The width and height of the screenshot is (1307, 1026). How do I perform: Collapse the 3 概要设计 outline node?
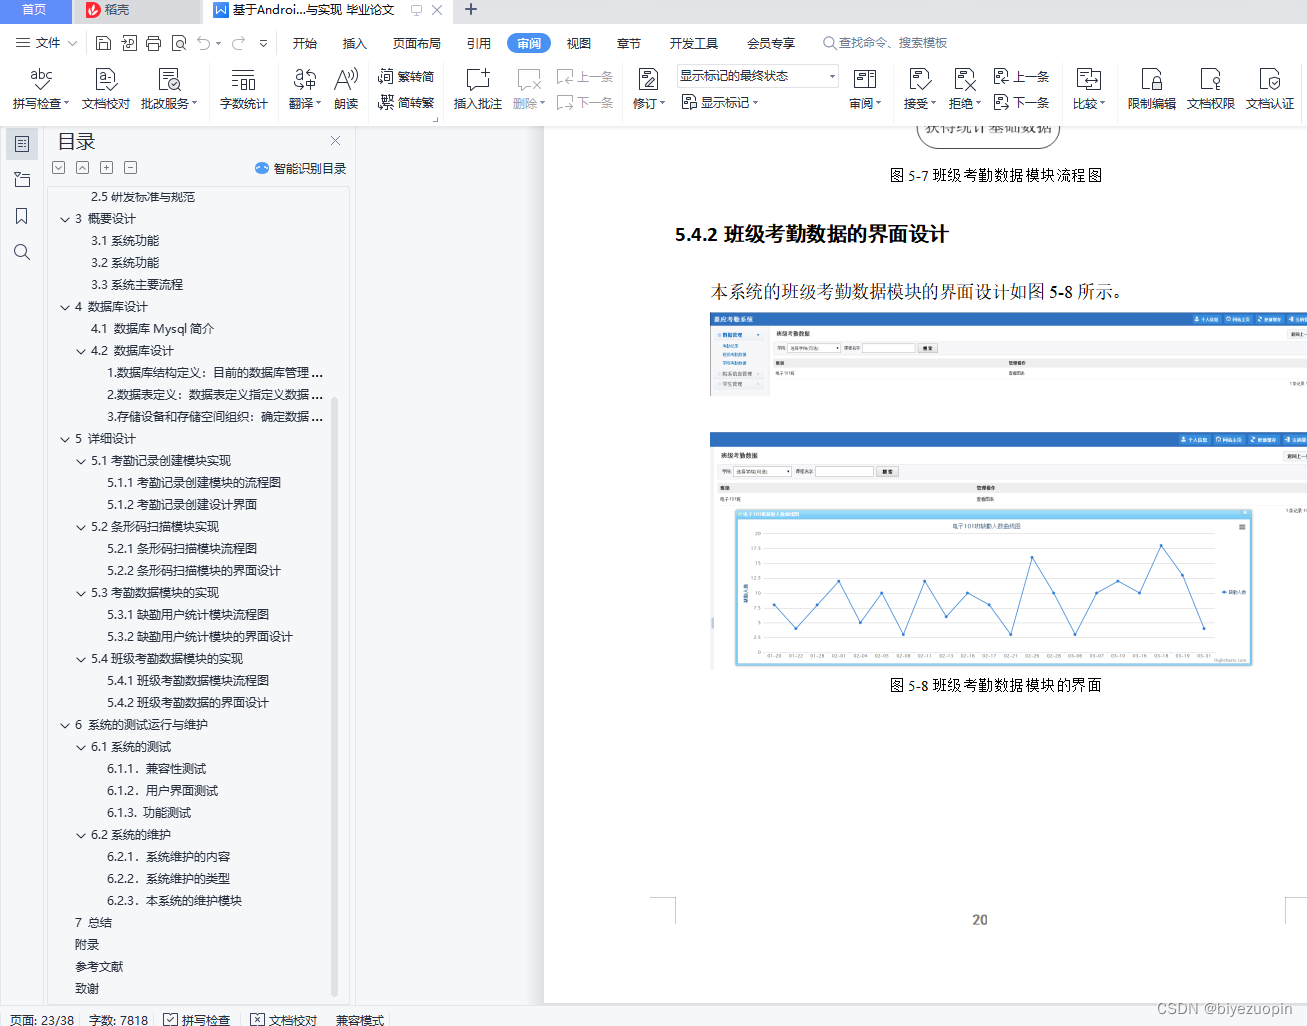65,219
